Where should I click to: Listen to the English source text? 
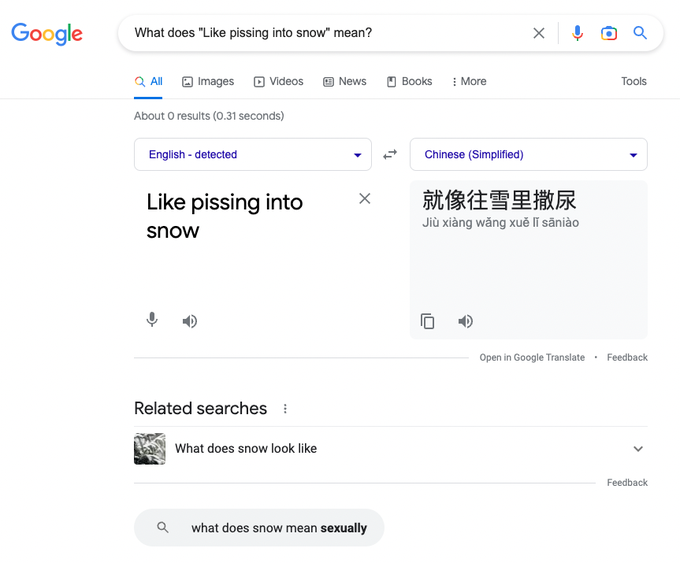pyautogui.click(x=190, y=321)
